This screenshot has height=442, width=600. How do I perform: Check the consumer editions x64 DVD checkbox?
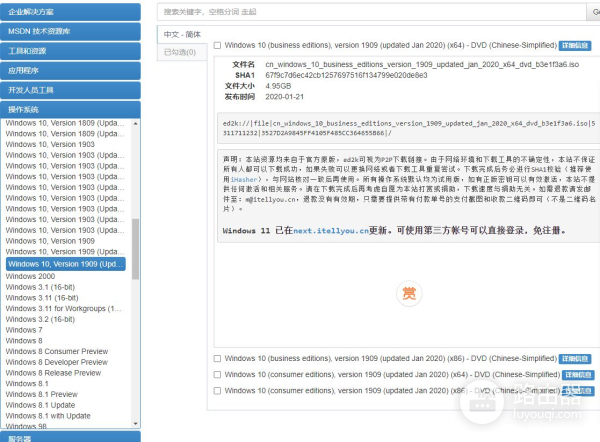click(217, 375)
